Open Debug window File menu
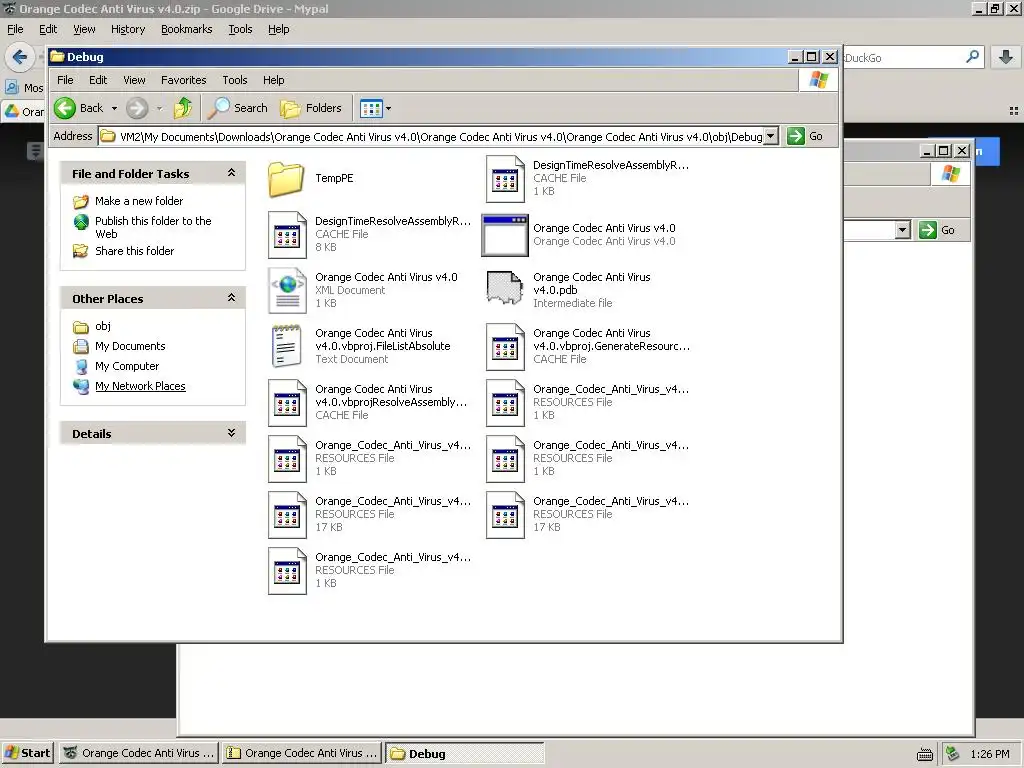This screenshot has width=1024, height=768. click(65, 80)
